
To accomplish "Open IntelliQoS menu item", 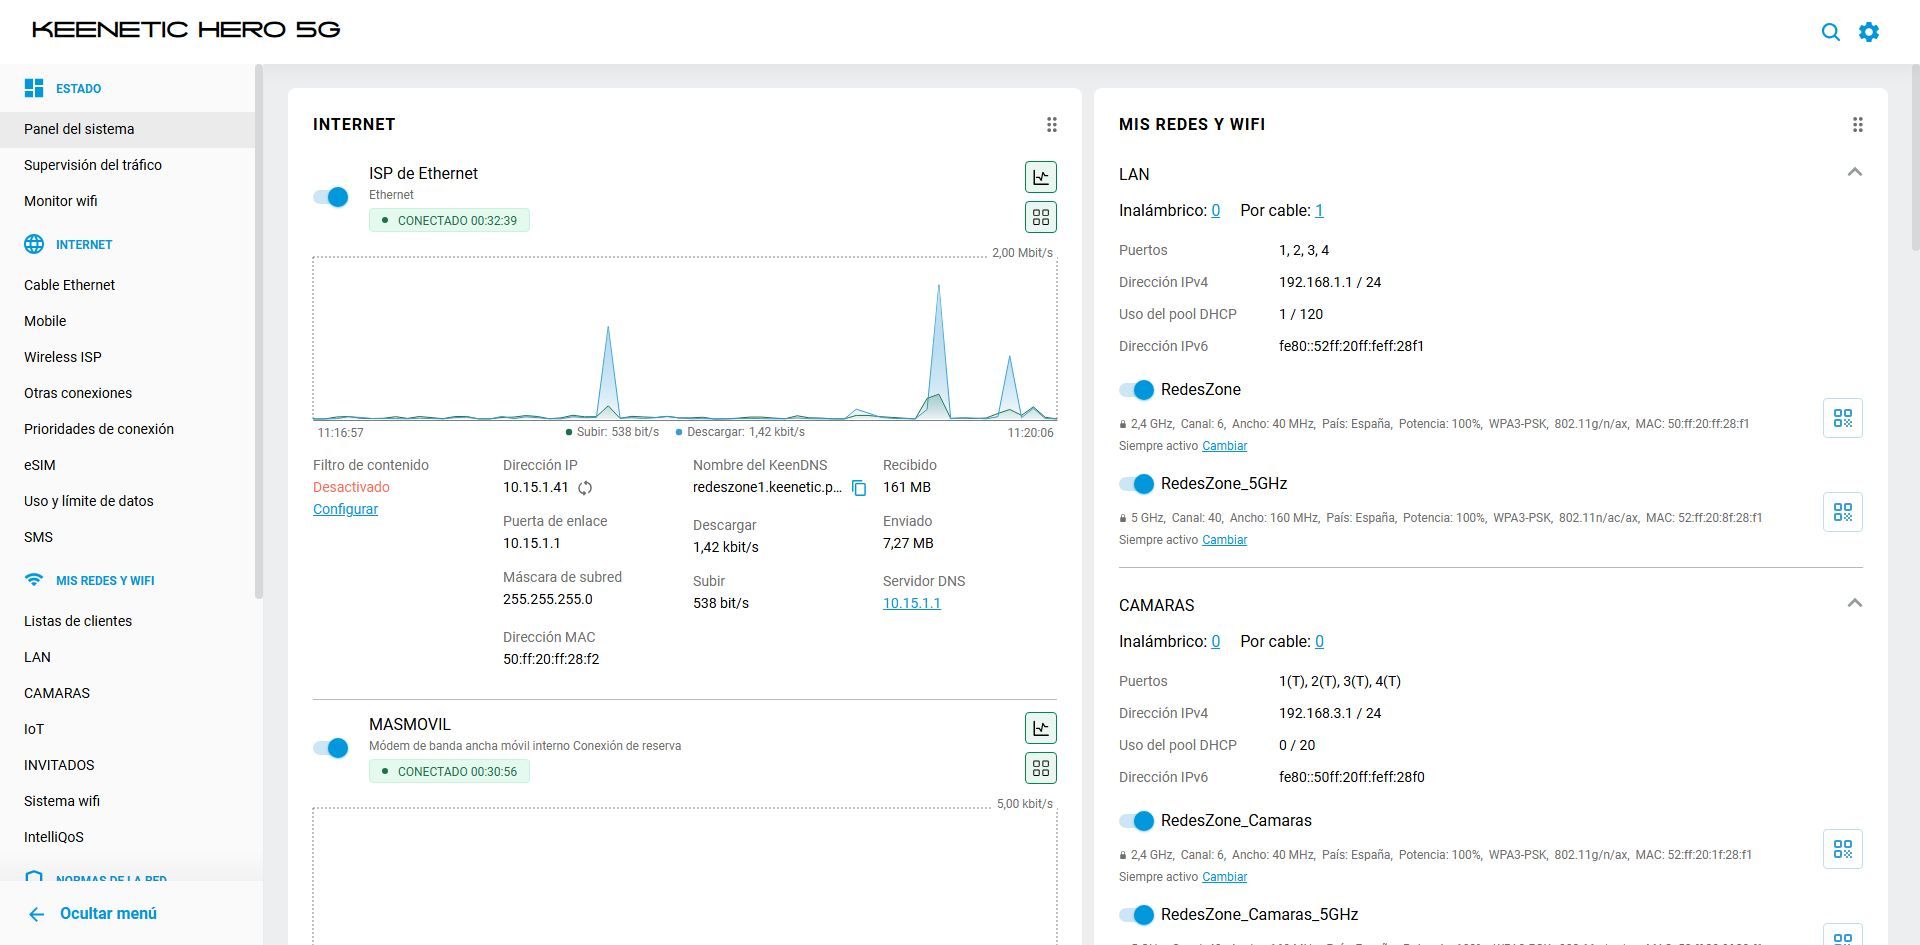I will 54,837.
